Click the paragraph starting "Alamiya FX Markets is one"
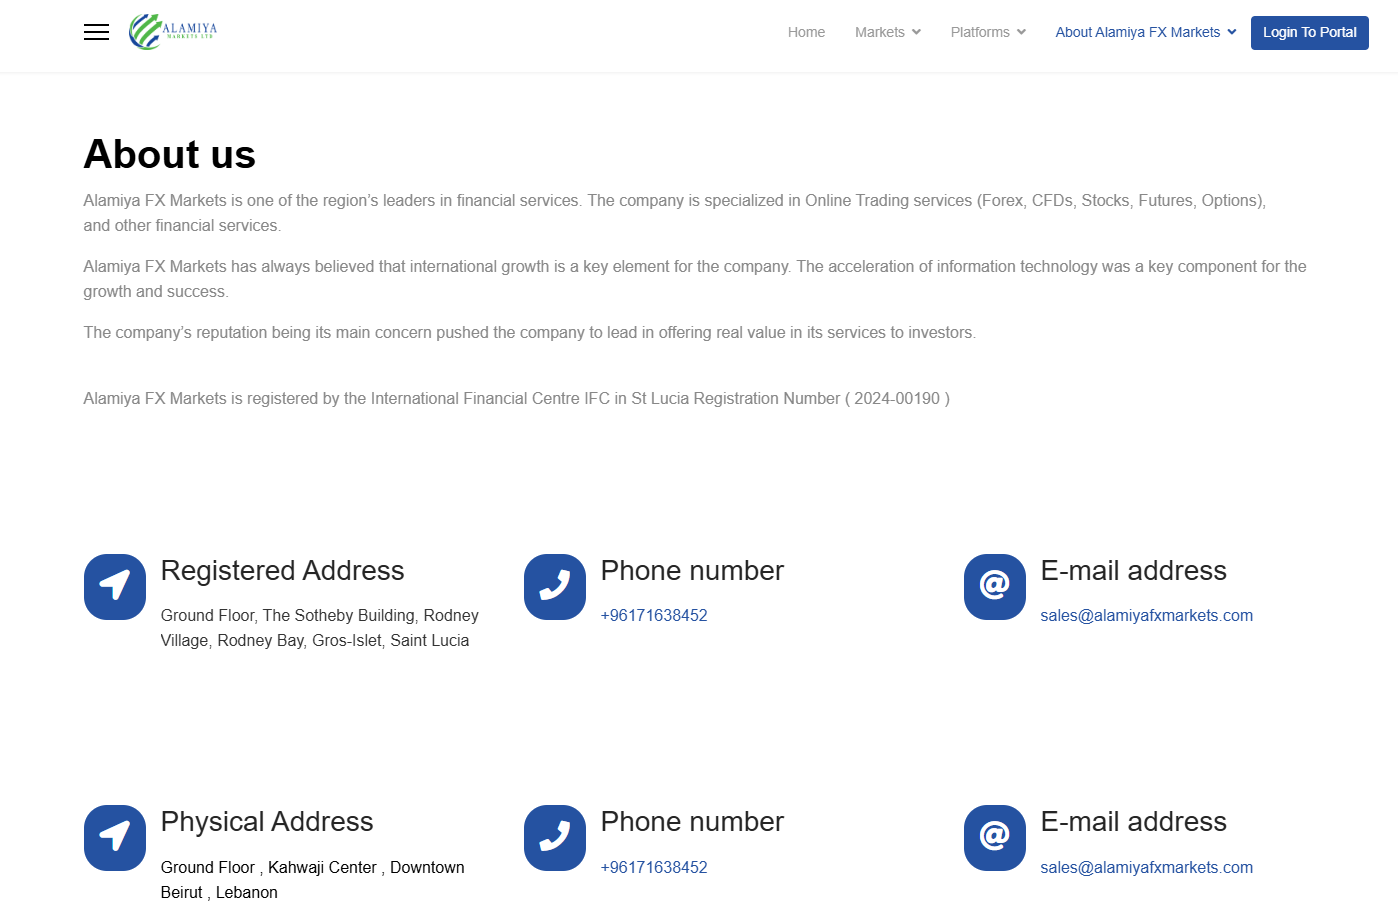The image size is (1398, 924). pos(675,213)
